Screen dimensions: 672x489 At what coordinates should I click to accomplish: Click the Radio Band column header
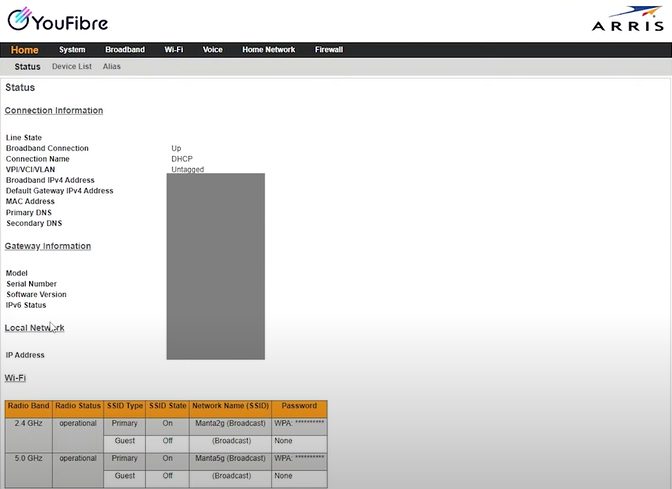(x=28, y=406)
